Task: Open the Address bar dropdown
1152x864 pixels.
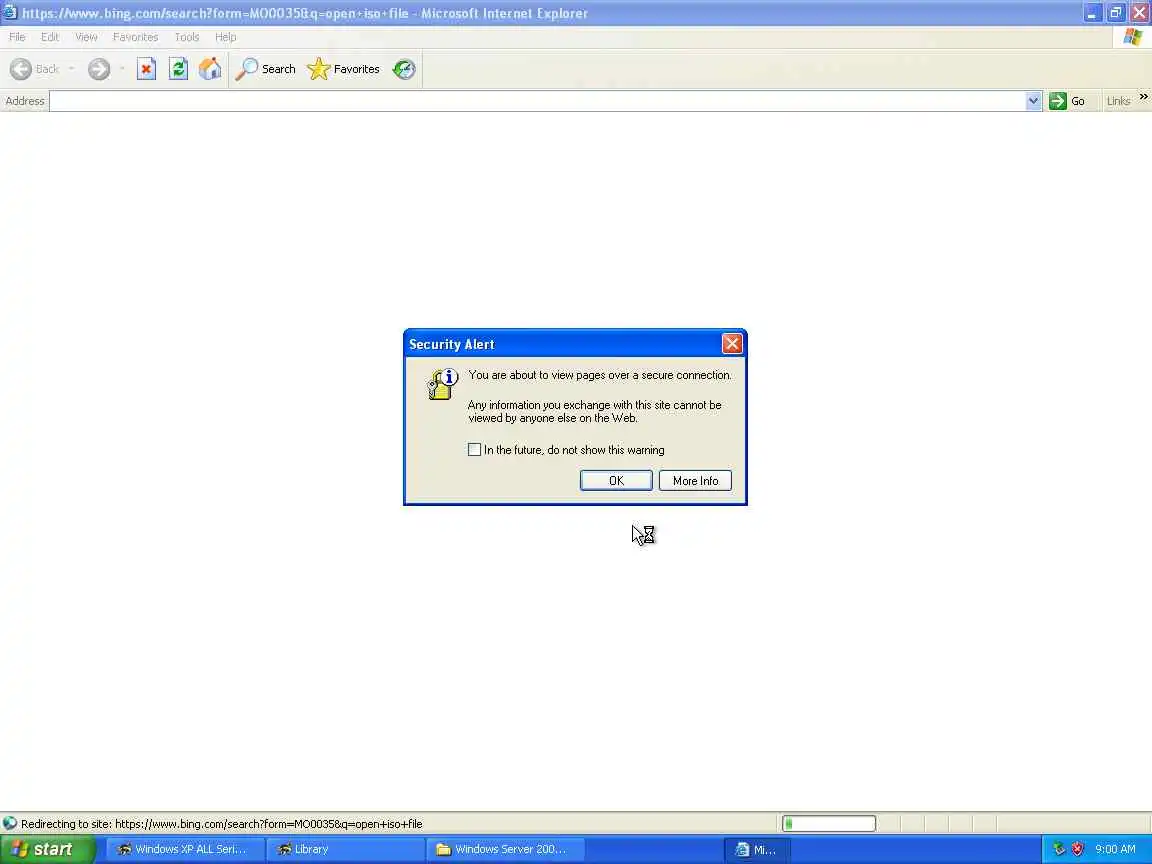Action: (x=1033, y=101)
